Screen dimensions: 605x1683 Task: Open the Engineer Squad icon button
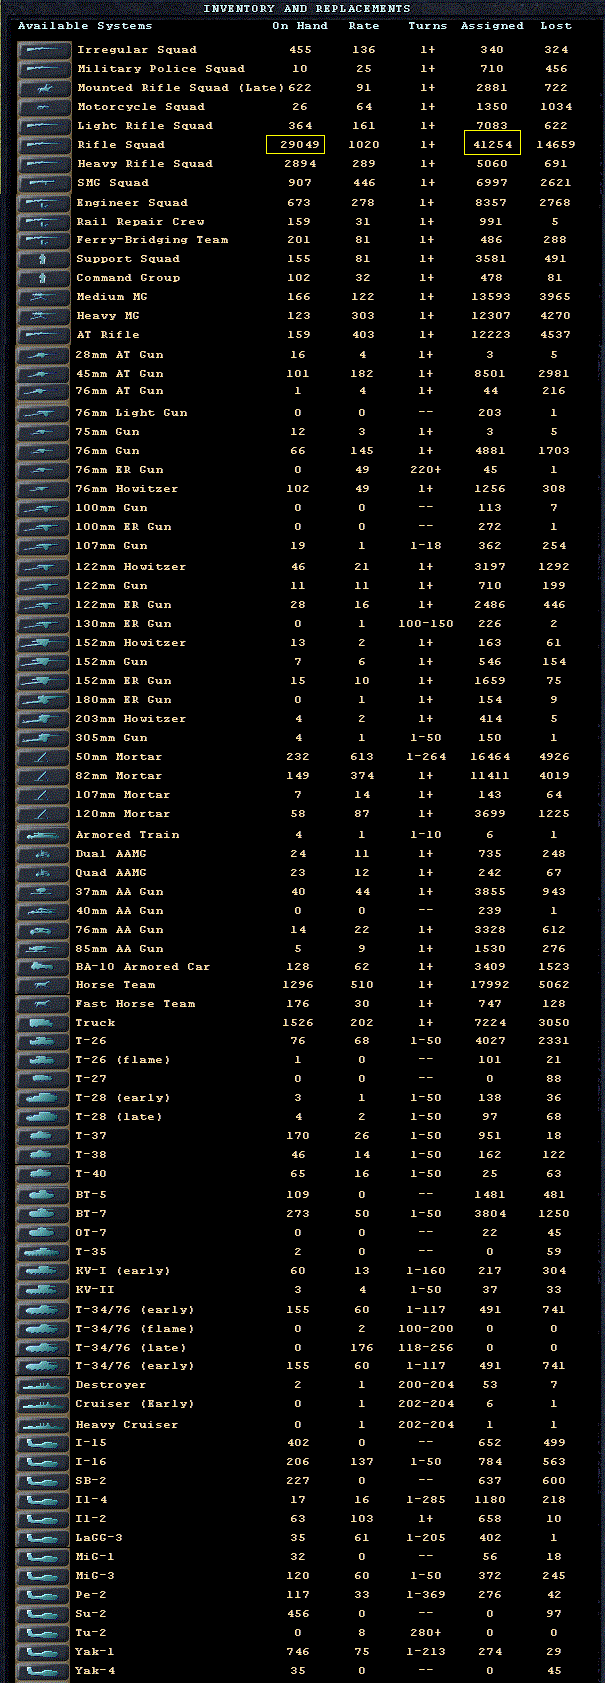44,202
